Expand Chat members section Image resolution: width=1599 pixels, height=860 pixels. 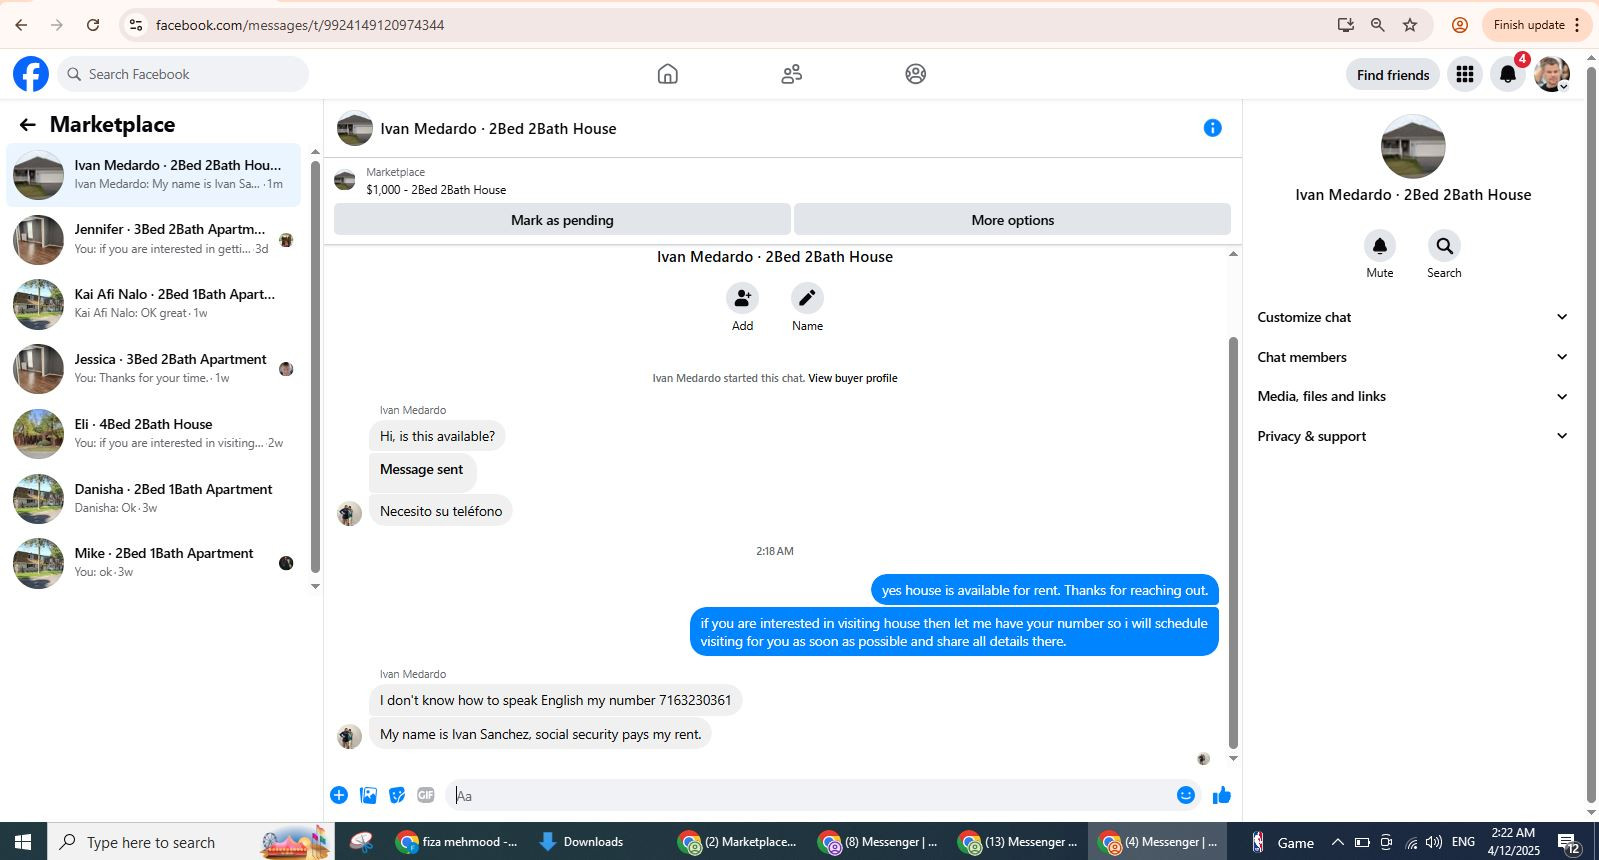(1412, 357)
